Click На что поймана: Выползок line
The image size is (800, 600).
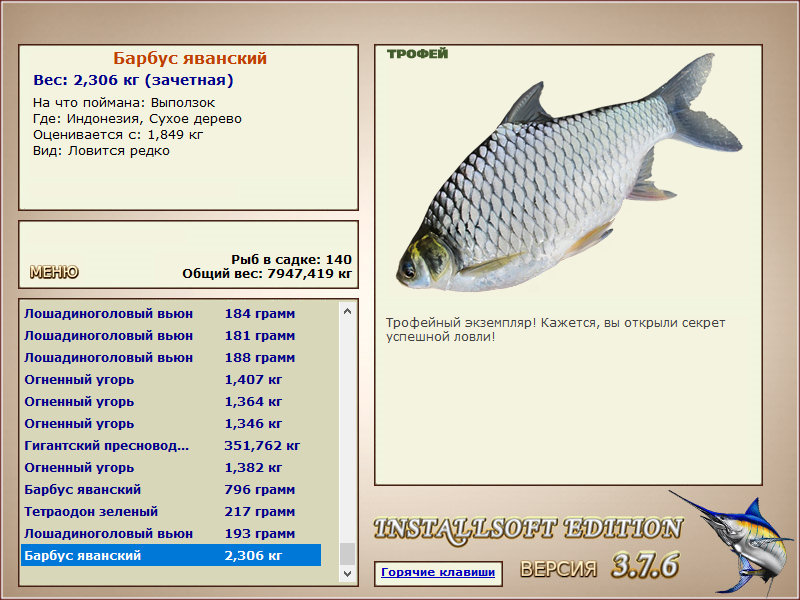124,103
